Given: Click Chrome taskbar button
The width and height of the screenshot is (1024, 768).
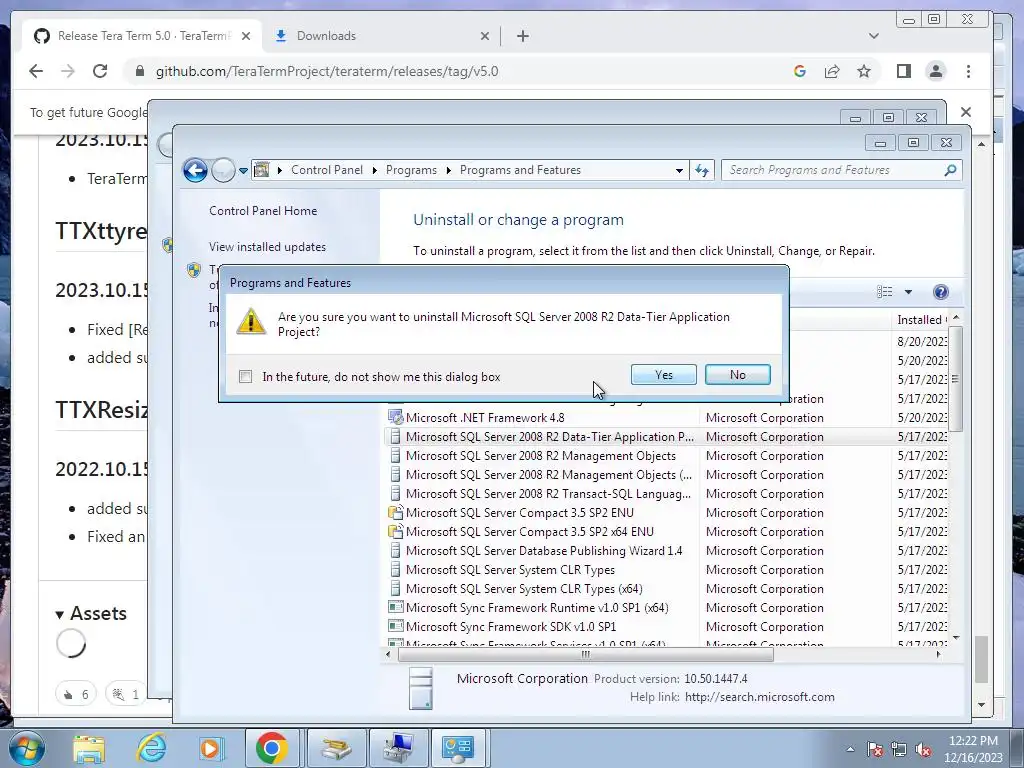Looking at the screenshot, I should point(272,748).
